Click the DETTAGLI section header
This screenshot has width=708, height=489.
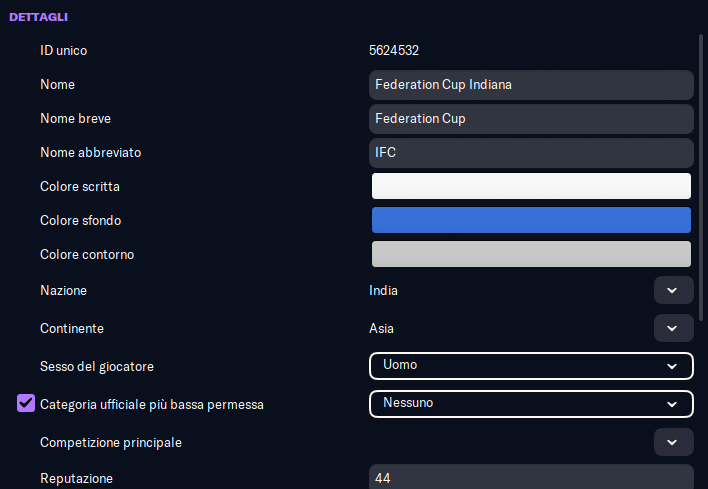[38, 17]
